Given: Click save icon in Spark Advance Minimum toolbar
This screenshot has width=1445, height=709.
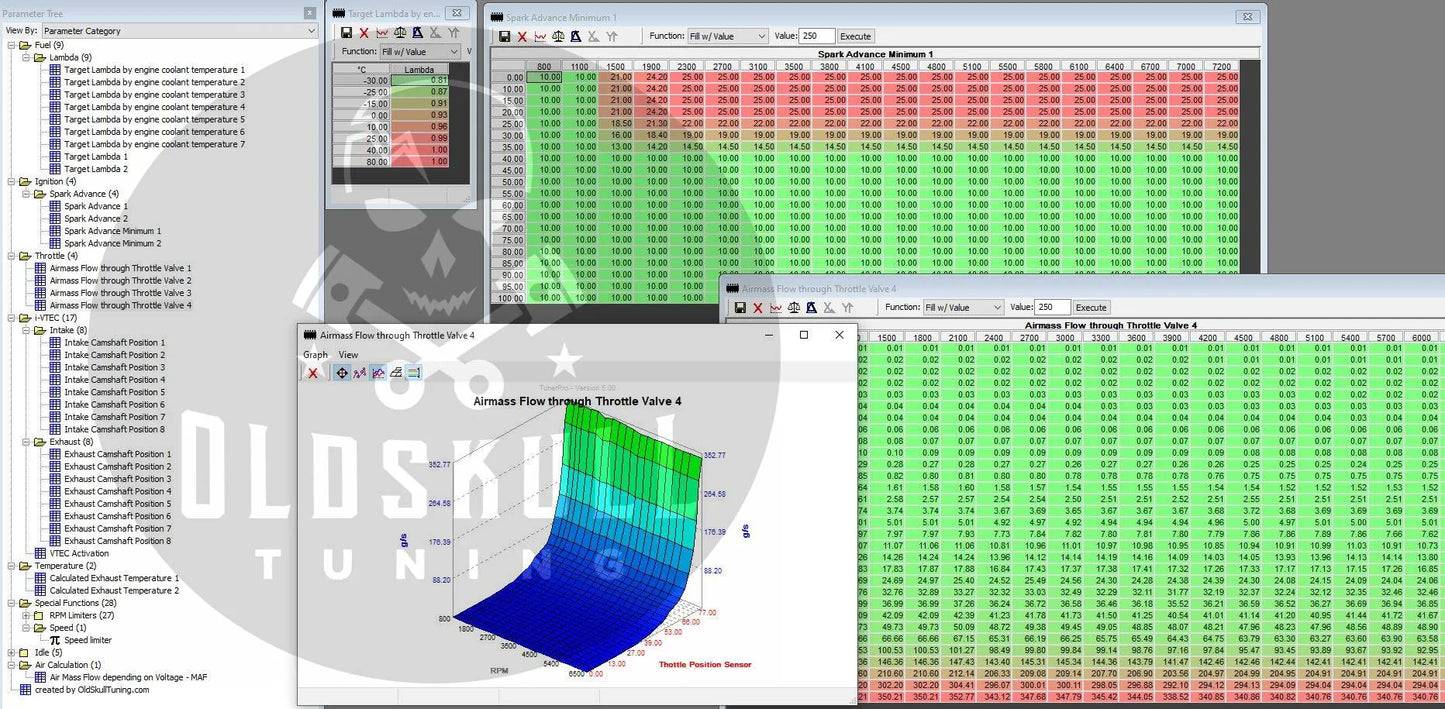Looking at the screenshot, I should 503,36.
